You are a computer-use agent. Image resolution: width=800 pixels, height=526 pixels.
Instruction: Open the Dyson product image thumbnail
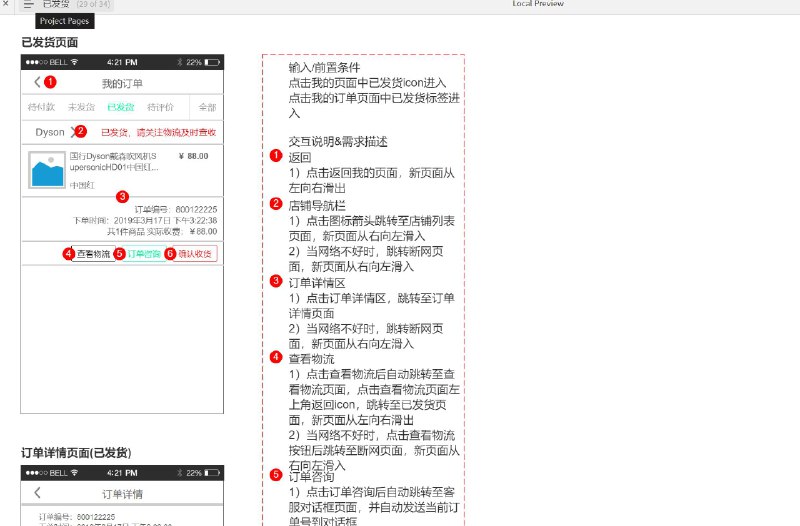[47, 170]
